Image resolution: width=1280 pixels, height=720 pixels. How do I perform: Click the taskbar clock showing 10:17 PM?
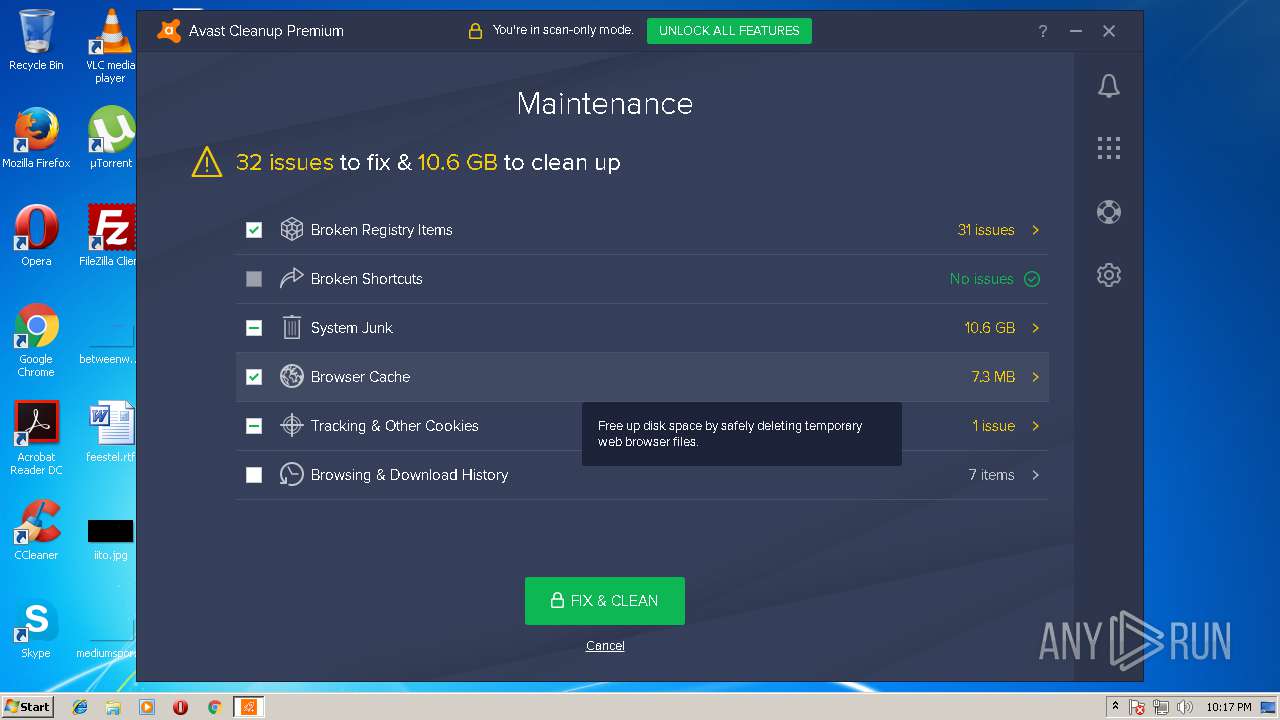(x=1228, y=707)
